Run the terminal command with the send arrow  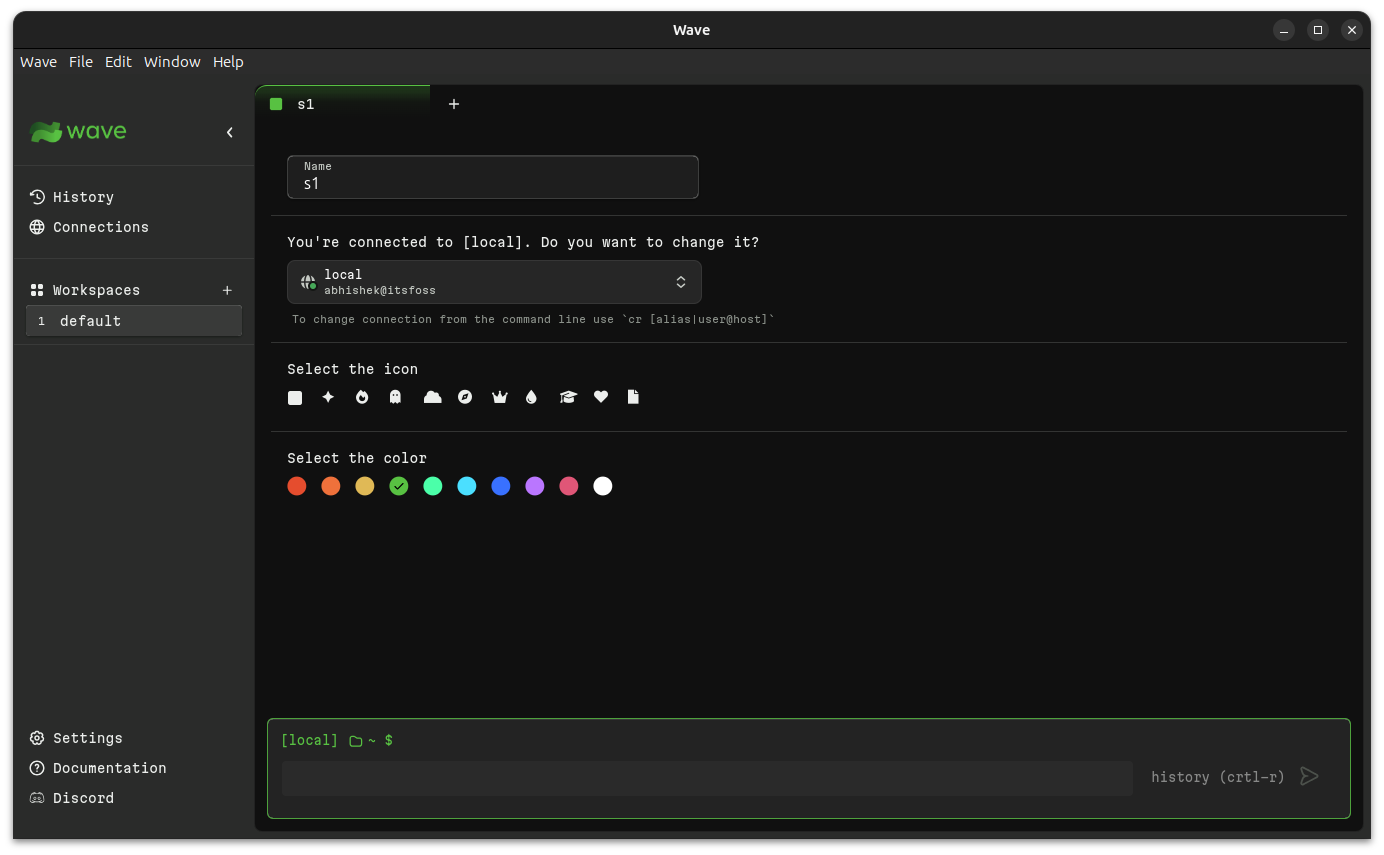tap(1309, 775)
